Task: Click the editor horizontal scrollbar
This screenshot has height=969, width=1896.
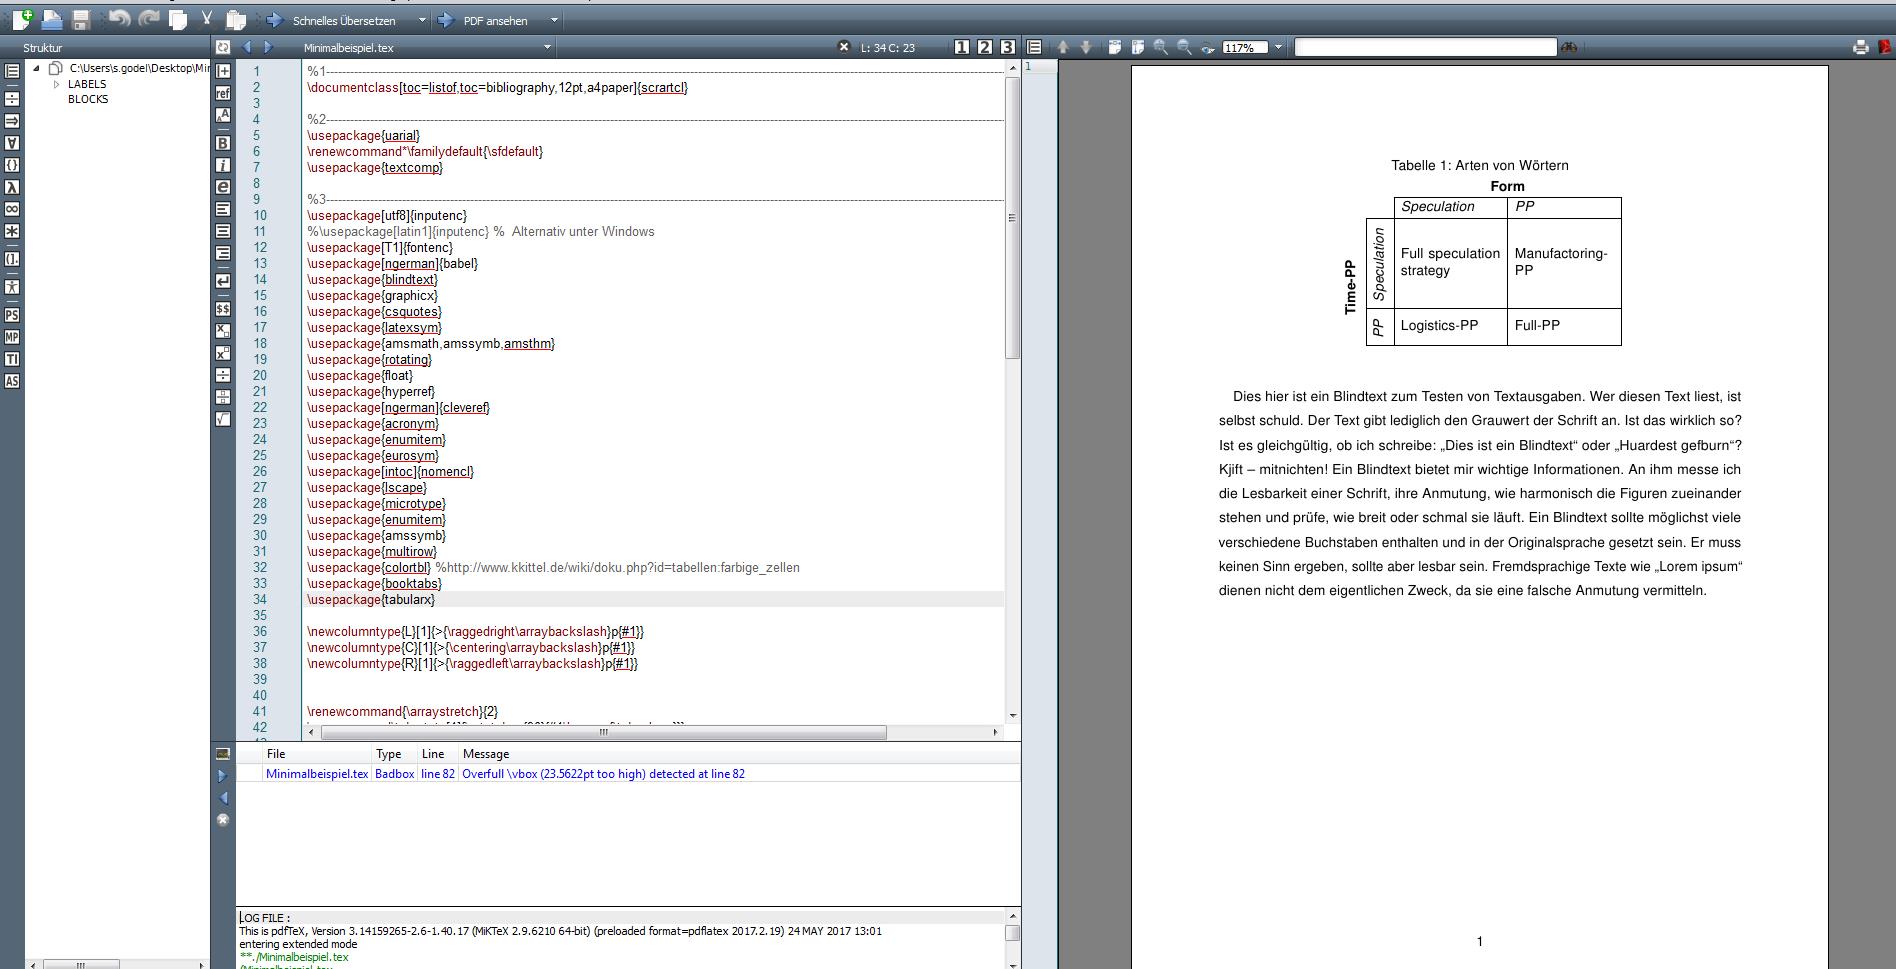Action: point(603,732)
